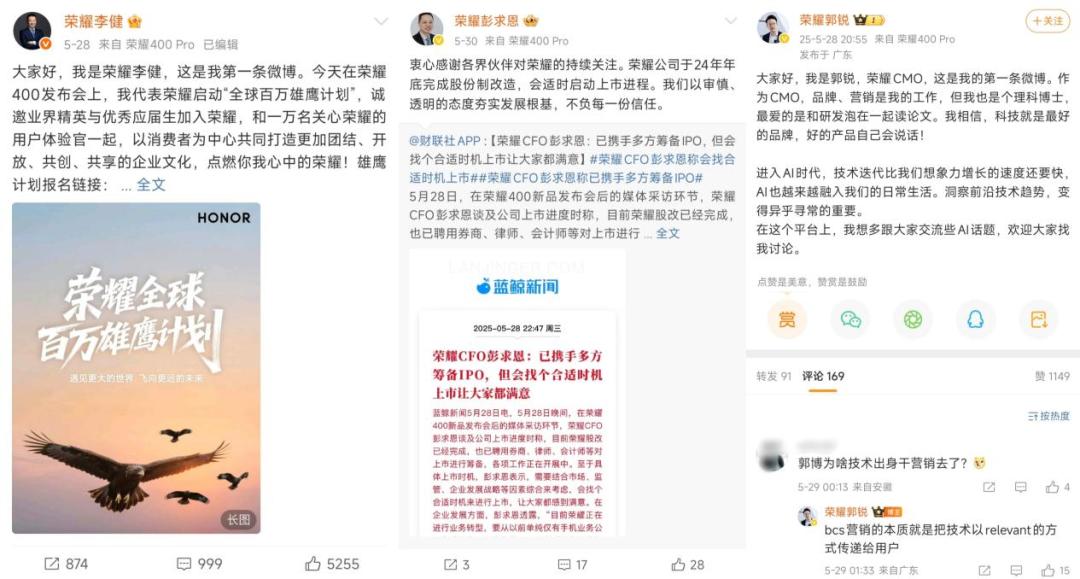The image size is (1080, 579).
Task: Share via the WeChat Moments icon
Action: [913, 319]
